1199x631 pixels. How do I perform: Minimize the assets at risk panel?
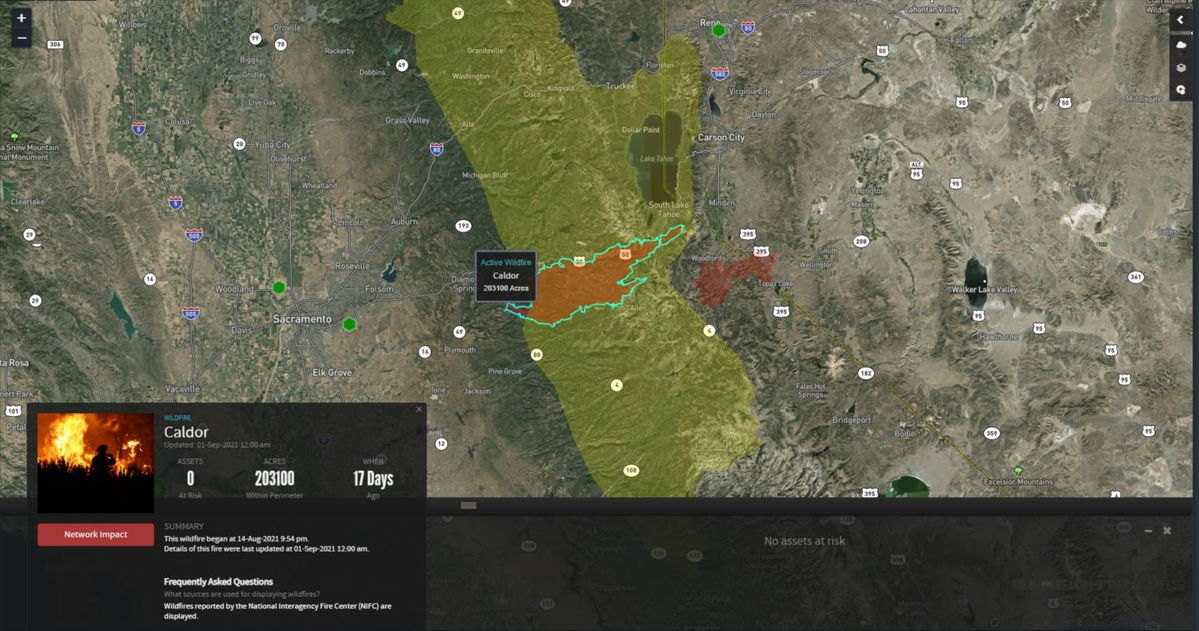1148,531
